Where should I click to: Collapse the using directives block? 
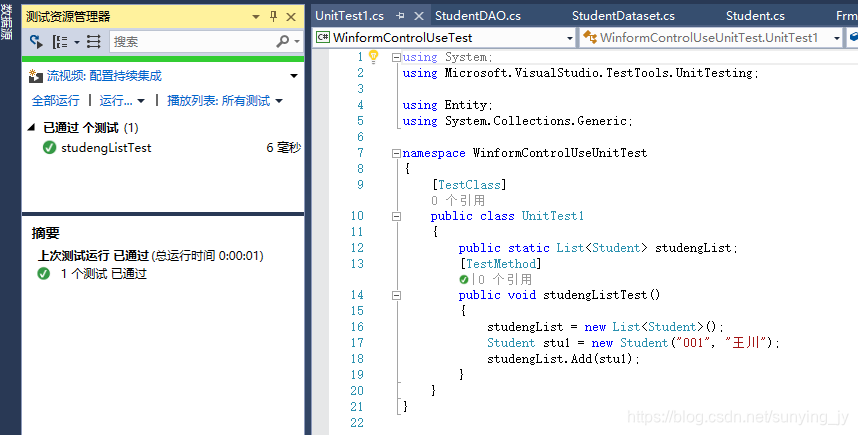[396, 57]
